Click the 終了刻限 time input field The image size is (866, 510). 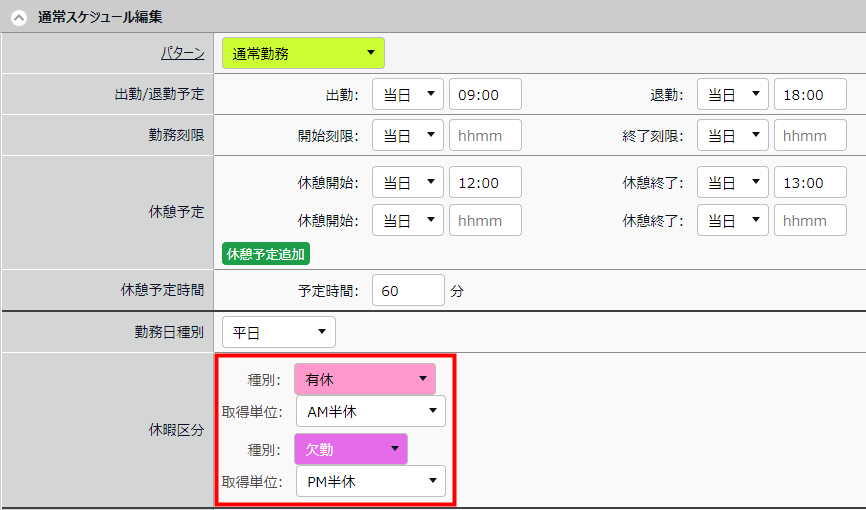[810, 135]
